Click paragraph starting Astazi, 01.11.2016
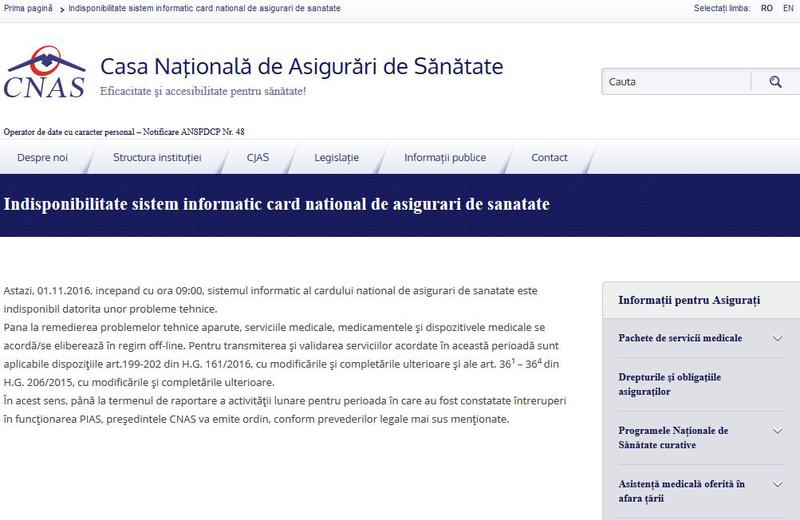The width and height of the screenshot is (800, 520). pyautogui.click(x=270, y=300)
